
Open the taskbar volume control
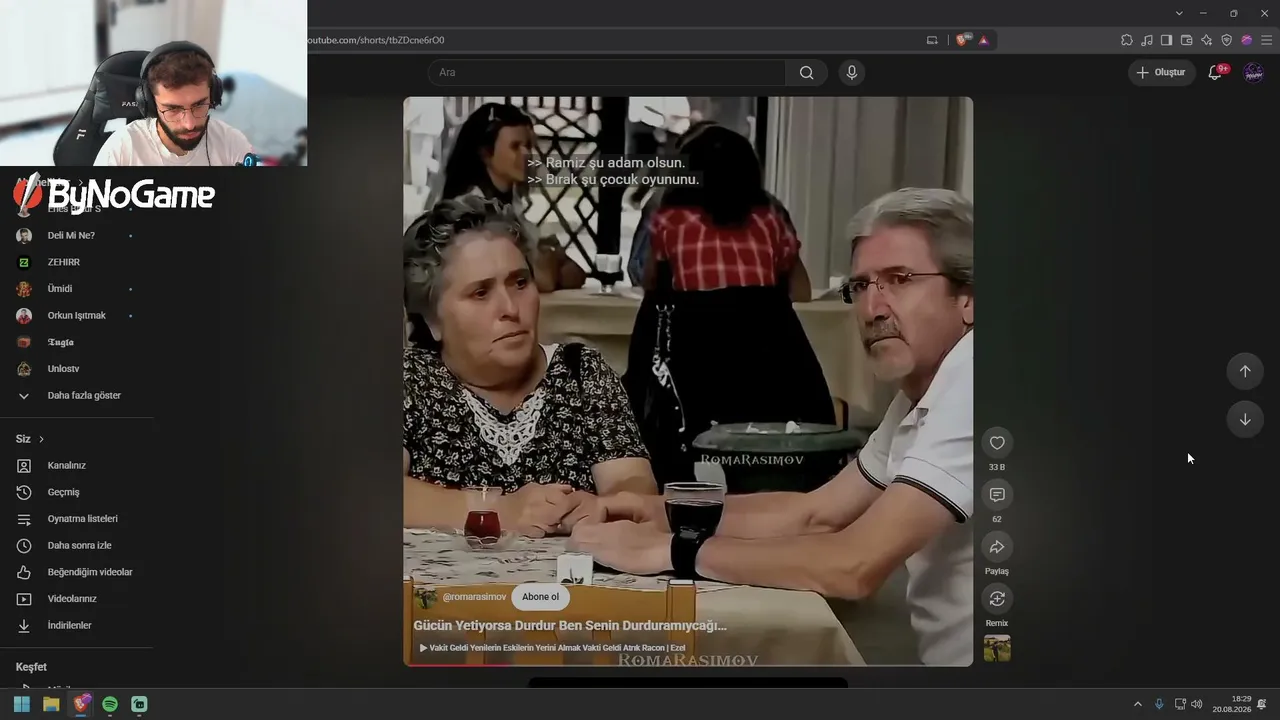1197,704
